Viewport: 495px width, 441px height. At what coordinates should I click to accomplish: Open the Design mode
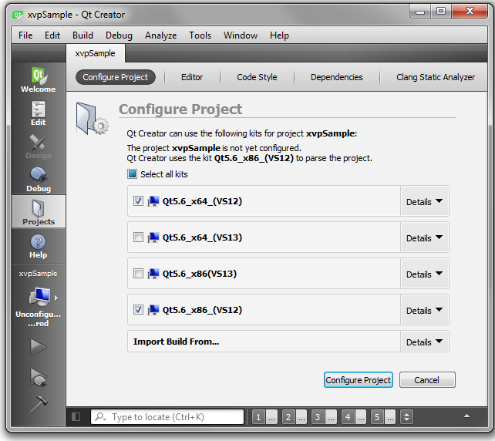[38, 147]
